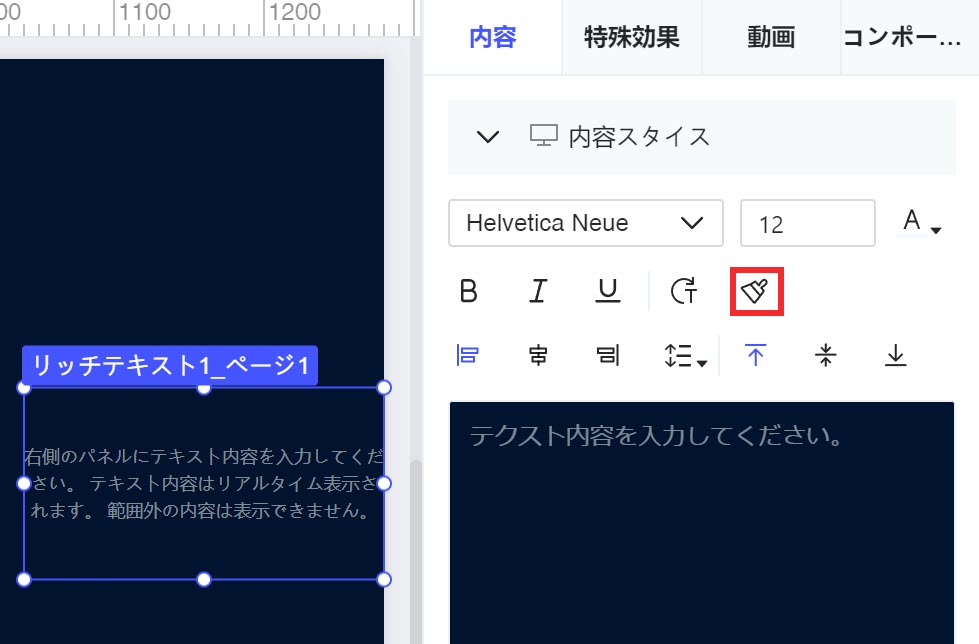Image resolution: width=979 pixels, height=644 pixels.
Task: Click the canvas vertical scrollbar
Action: click(x=415, y=552)
